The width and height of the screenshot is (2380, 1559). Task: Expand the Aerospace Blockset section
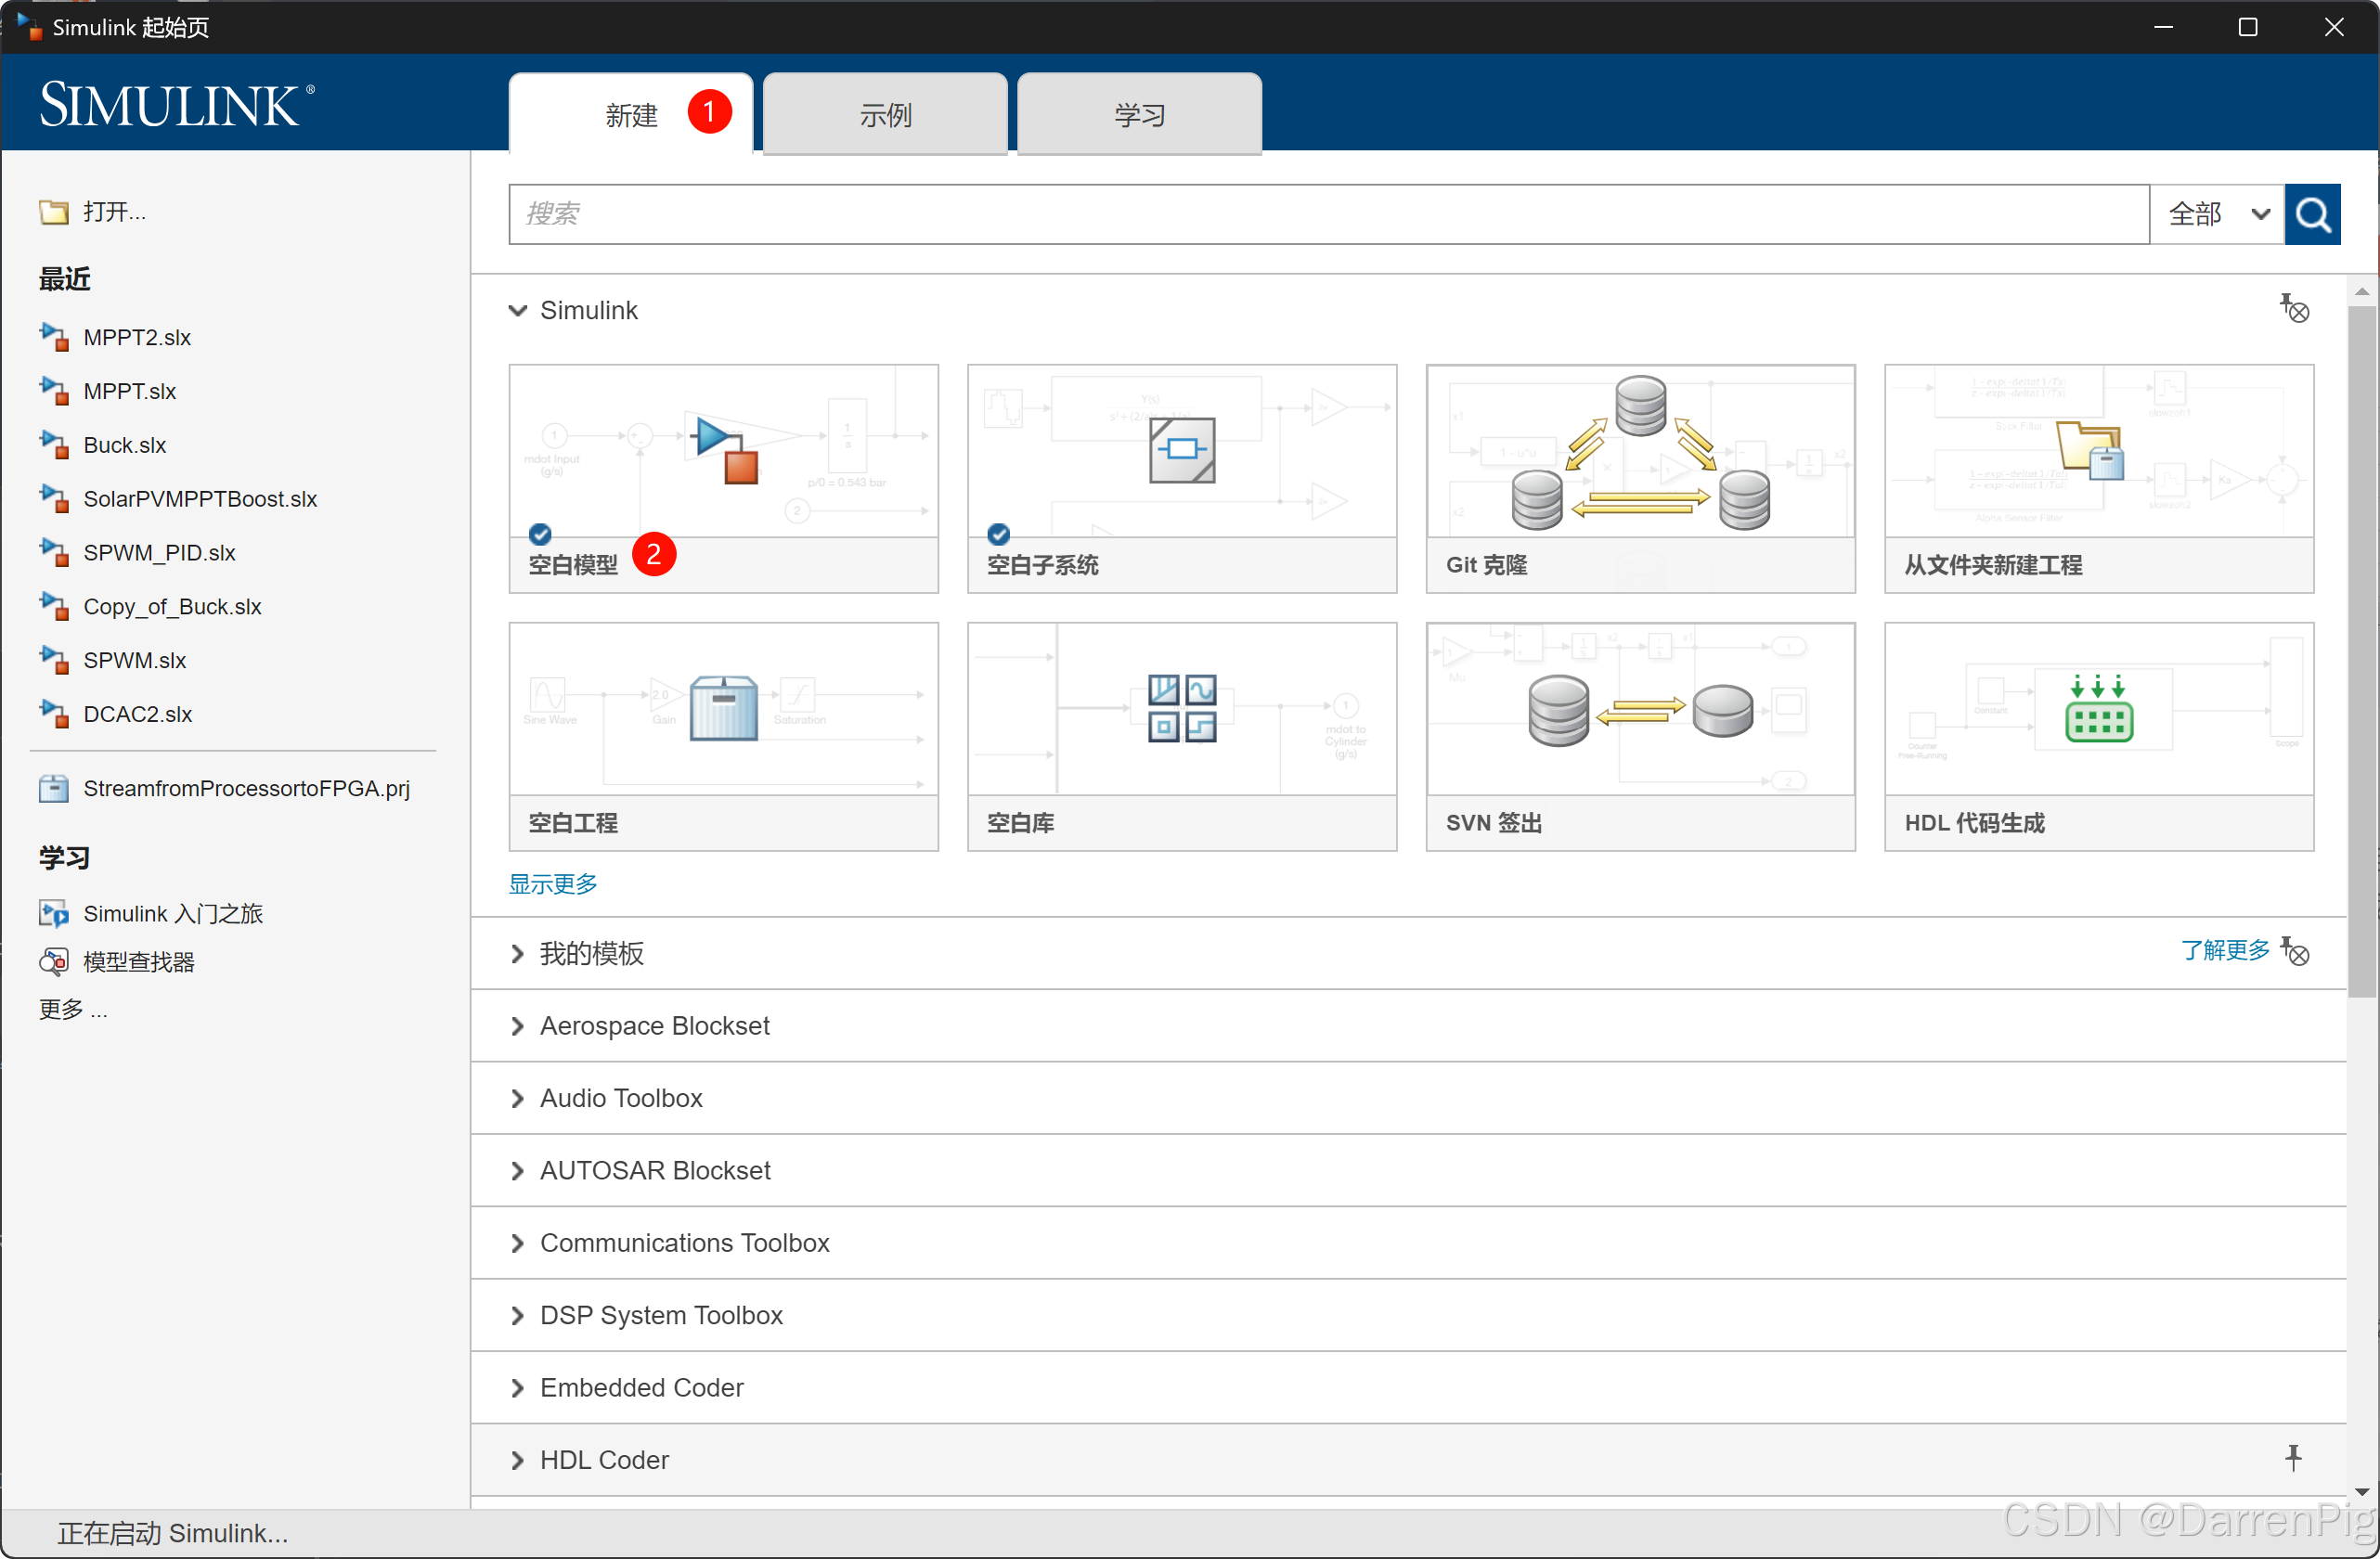[x=518, y=1026]
